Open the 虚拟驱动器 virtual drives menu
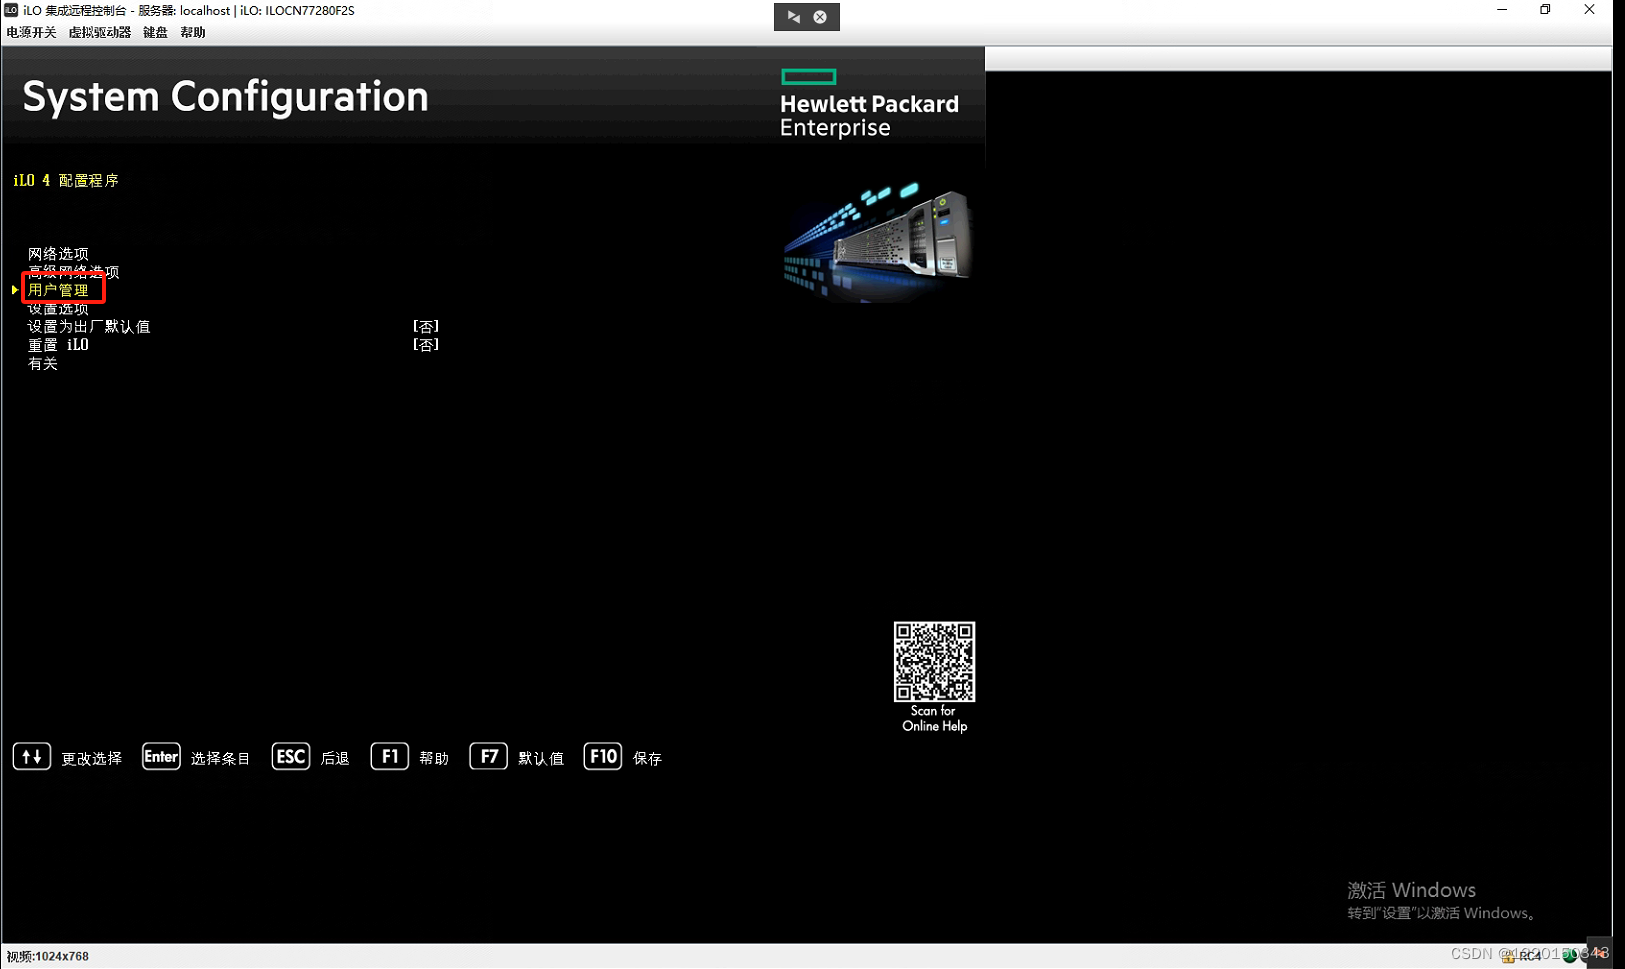 point(99,32)
